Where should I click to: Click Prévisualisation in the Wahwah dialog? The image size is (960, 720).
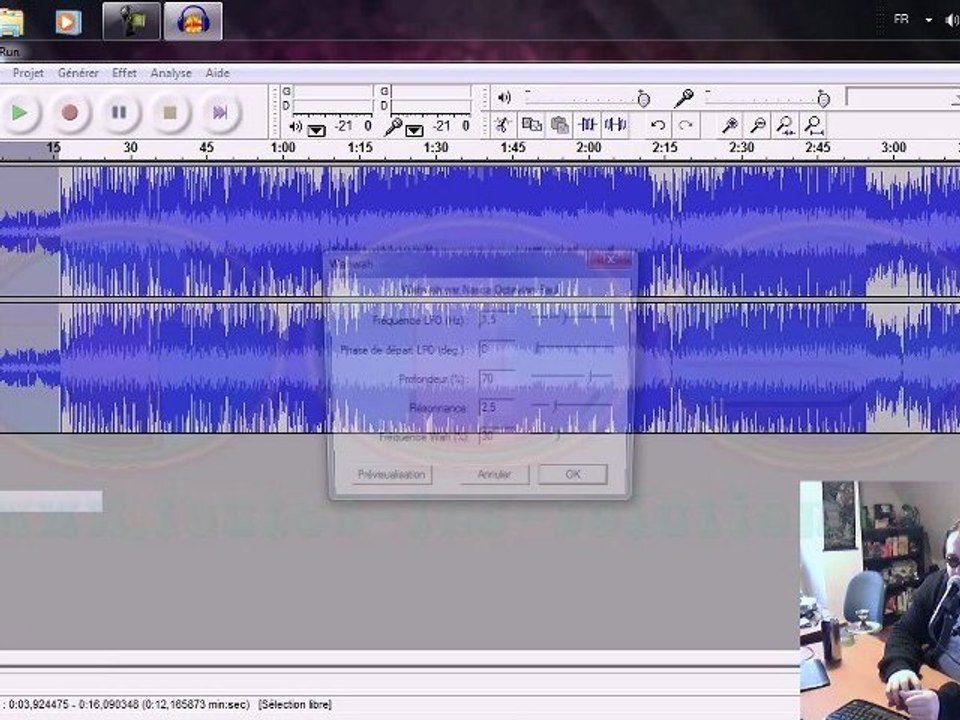click(x=392, y=474)
